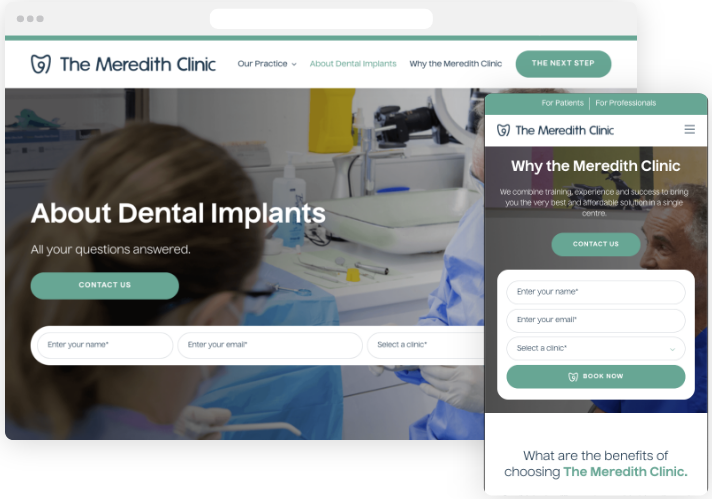Click the tooth icon in Book Now button
This screenshot has height=499, width=712.
[573, 376]
